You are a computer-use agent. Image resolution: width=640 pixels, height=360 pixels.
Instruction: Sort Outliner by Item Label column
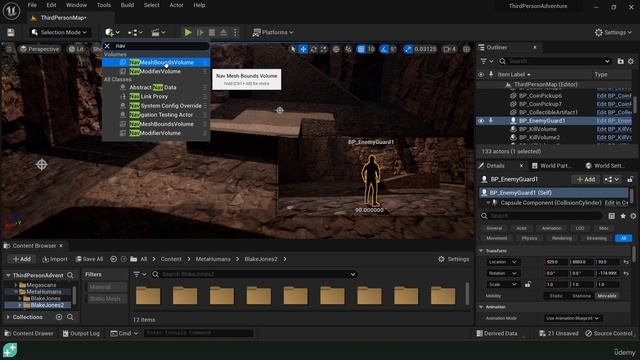coord(514,74)
